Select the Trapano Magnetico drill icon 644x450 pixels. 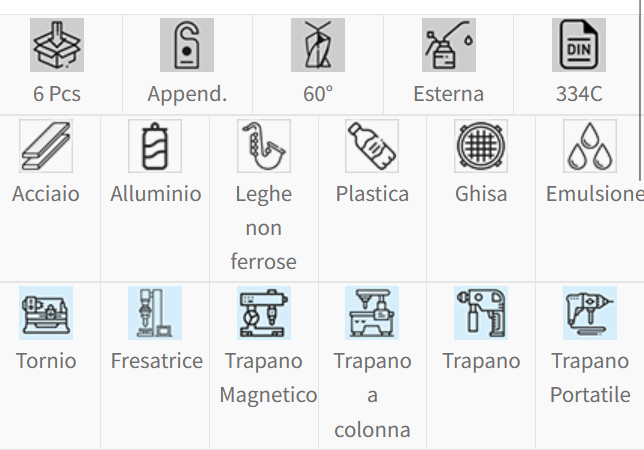click(264, 313)
